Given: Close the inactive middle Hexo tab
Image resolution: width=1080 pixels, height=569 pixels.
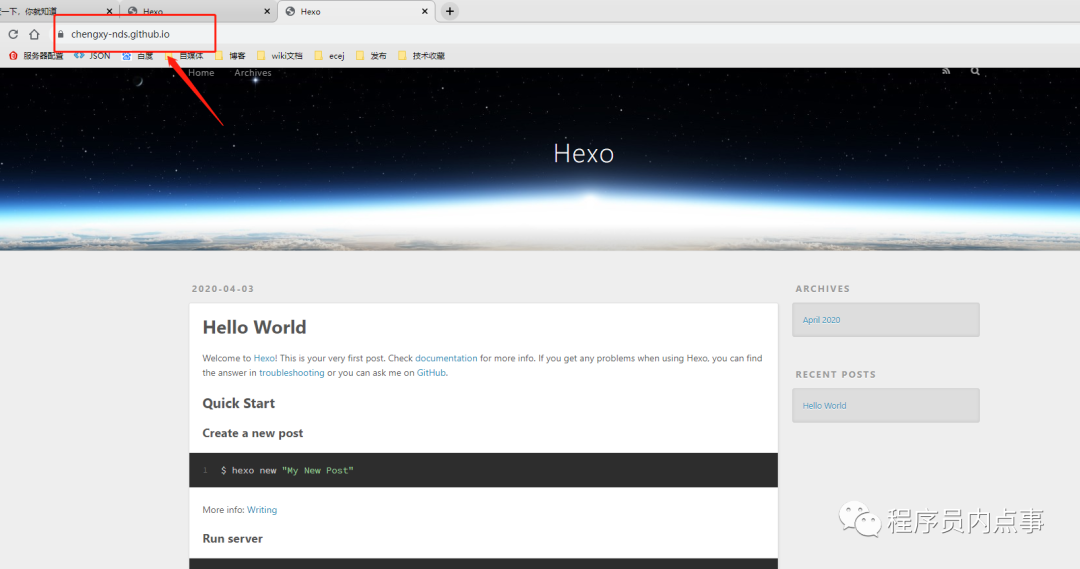Looking at the screenshot, I should click(267, 11).
